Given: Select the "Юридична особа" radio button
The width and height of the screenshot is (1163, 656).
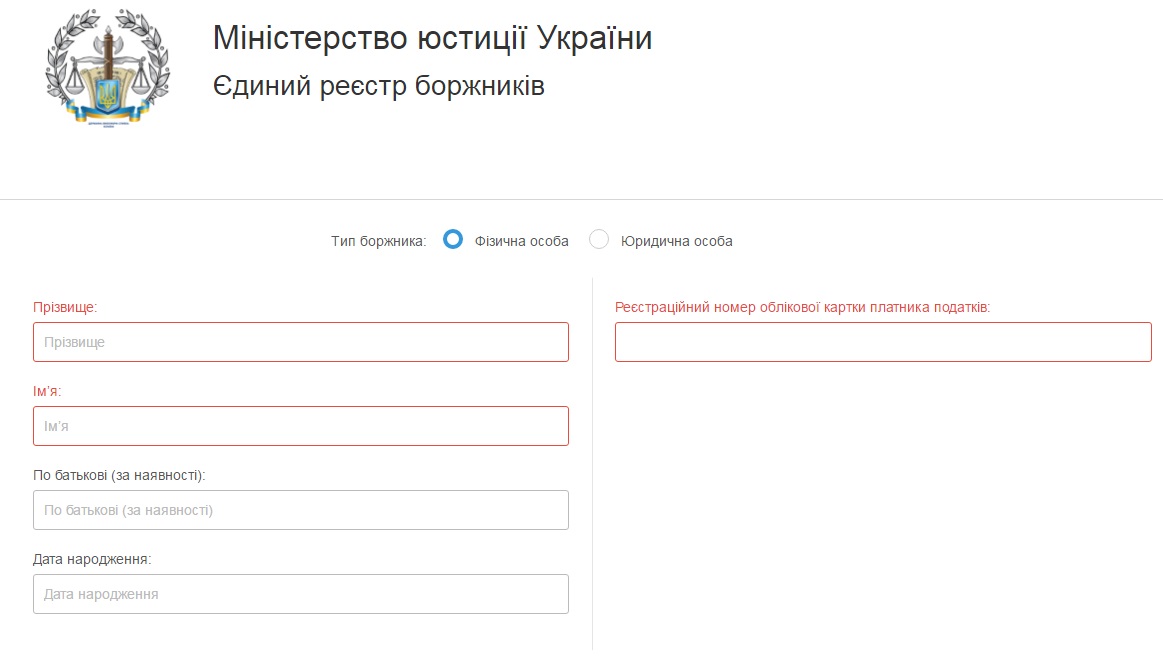Looking at the screenshot, I should [x=599, y=240].
